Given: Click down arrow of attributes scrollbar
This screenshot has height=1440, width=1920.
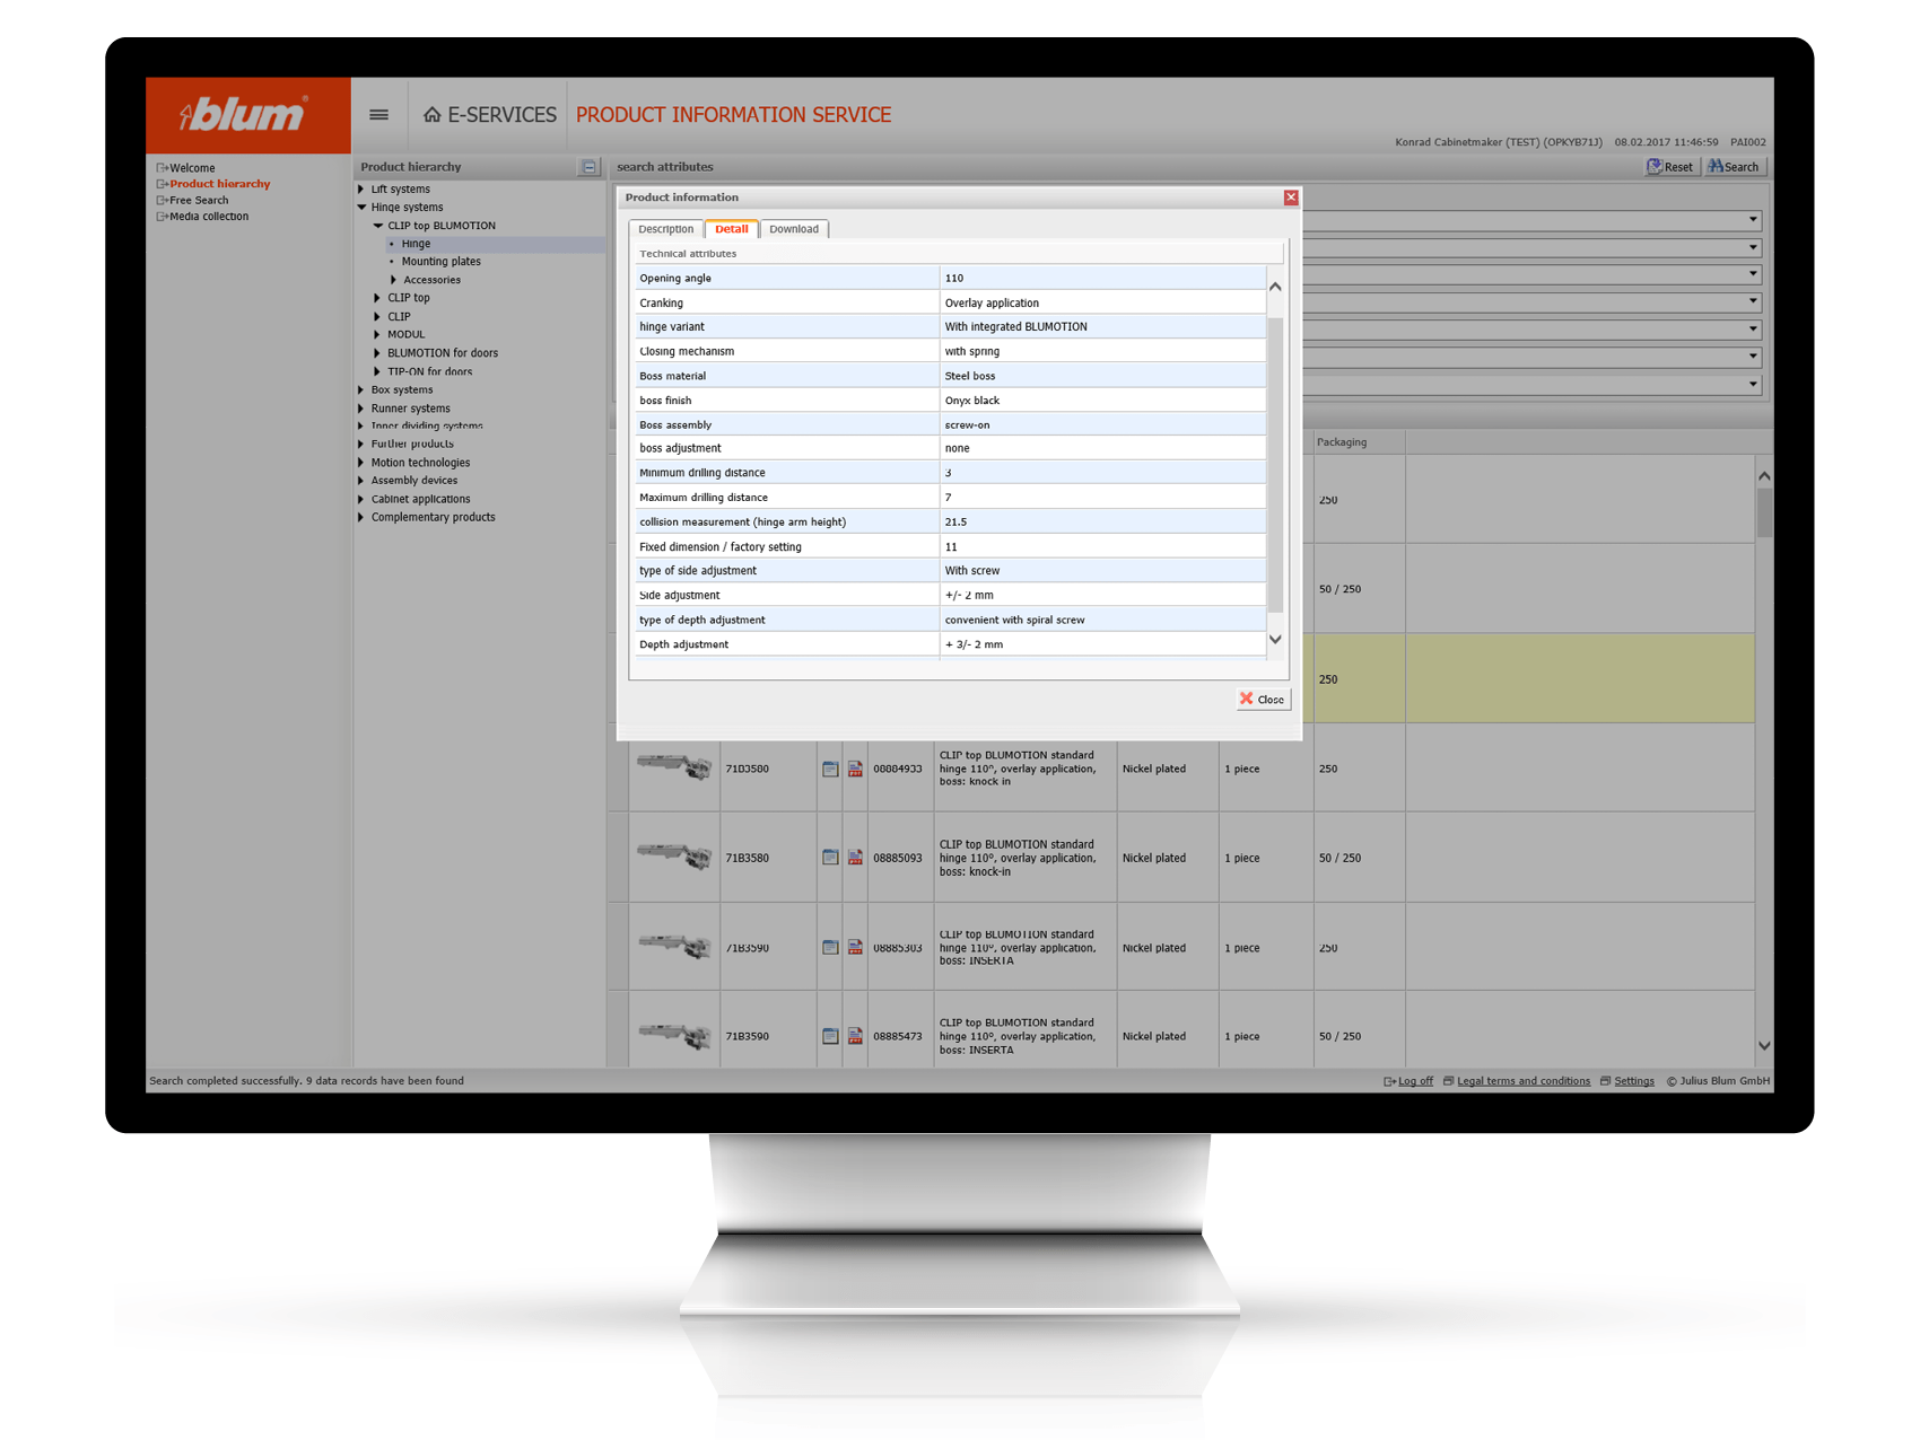Looking at the screenshot, I should (1275, 639).
